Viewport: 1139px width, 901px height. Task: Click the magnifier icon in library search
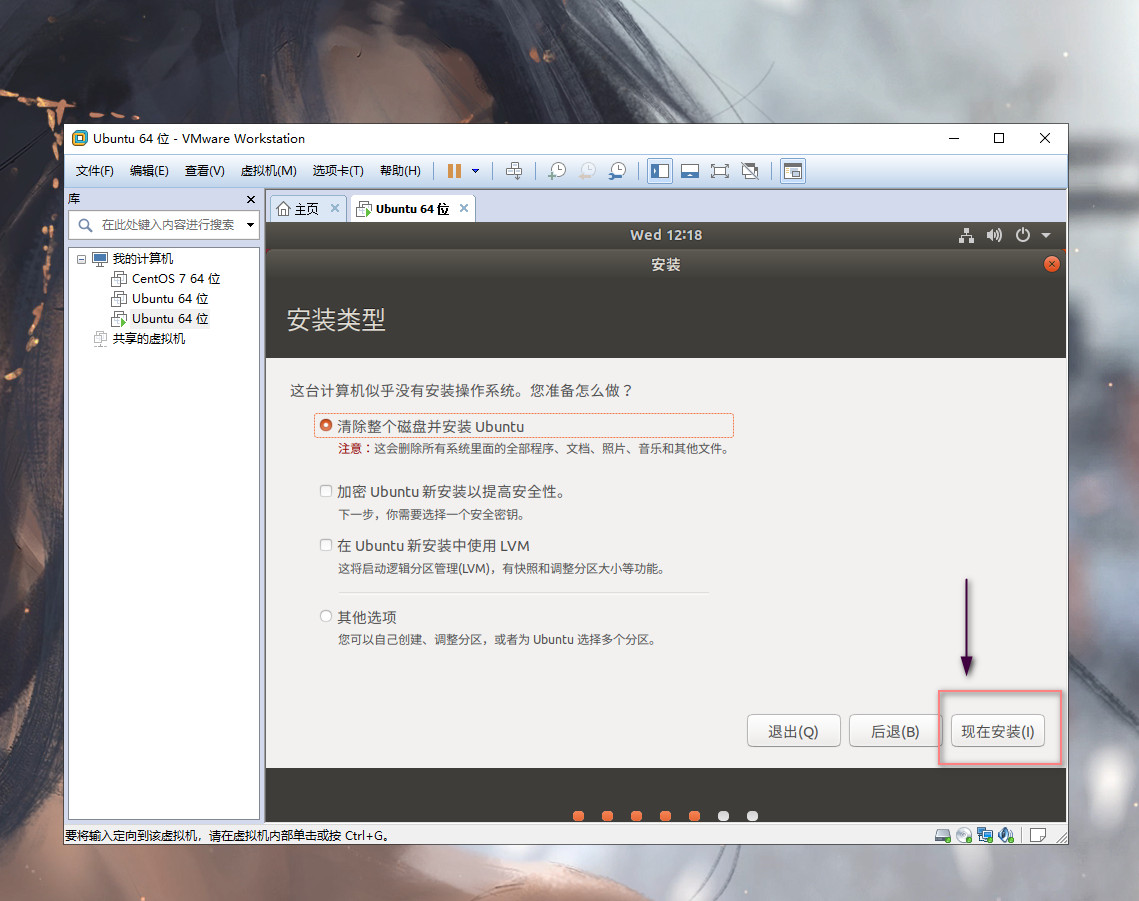[85, 225]
